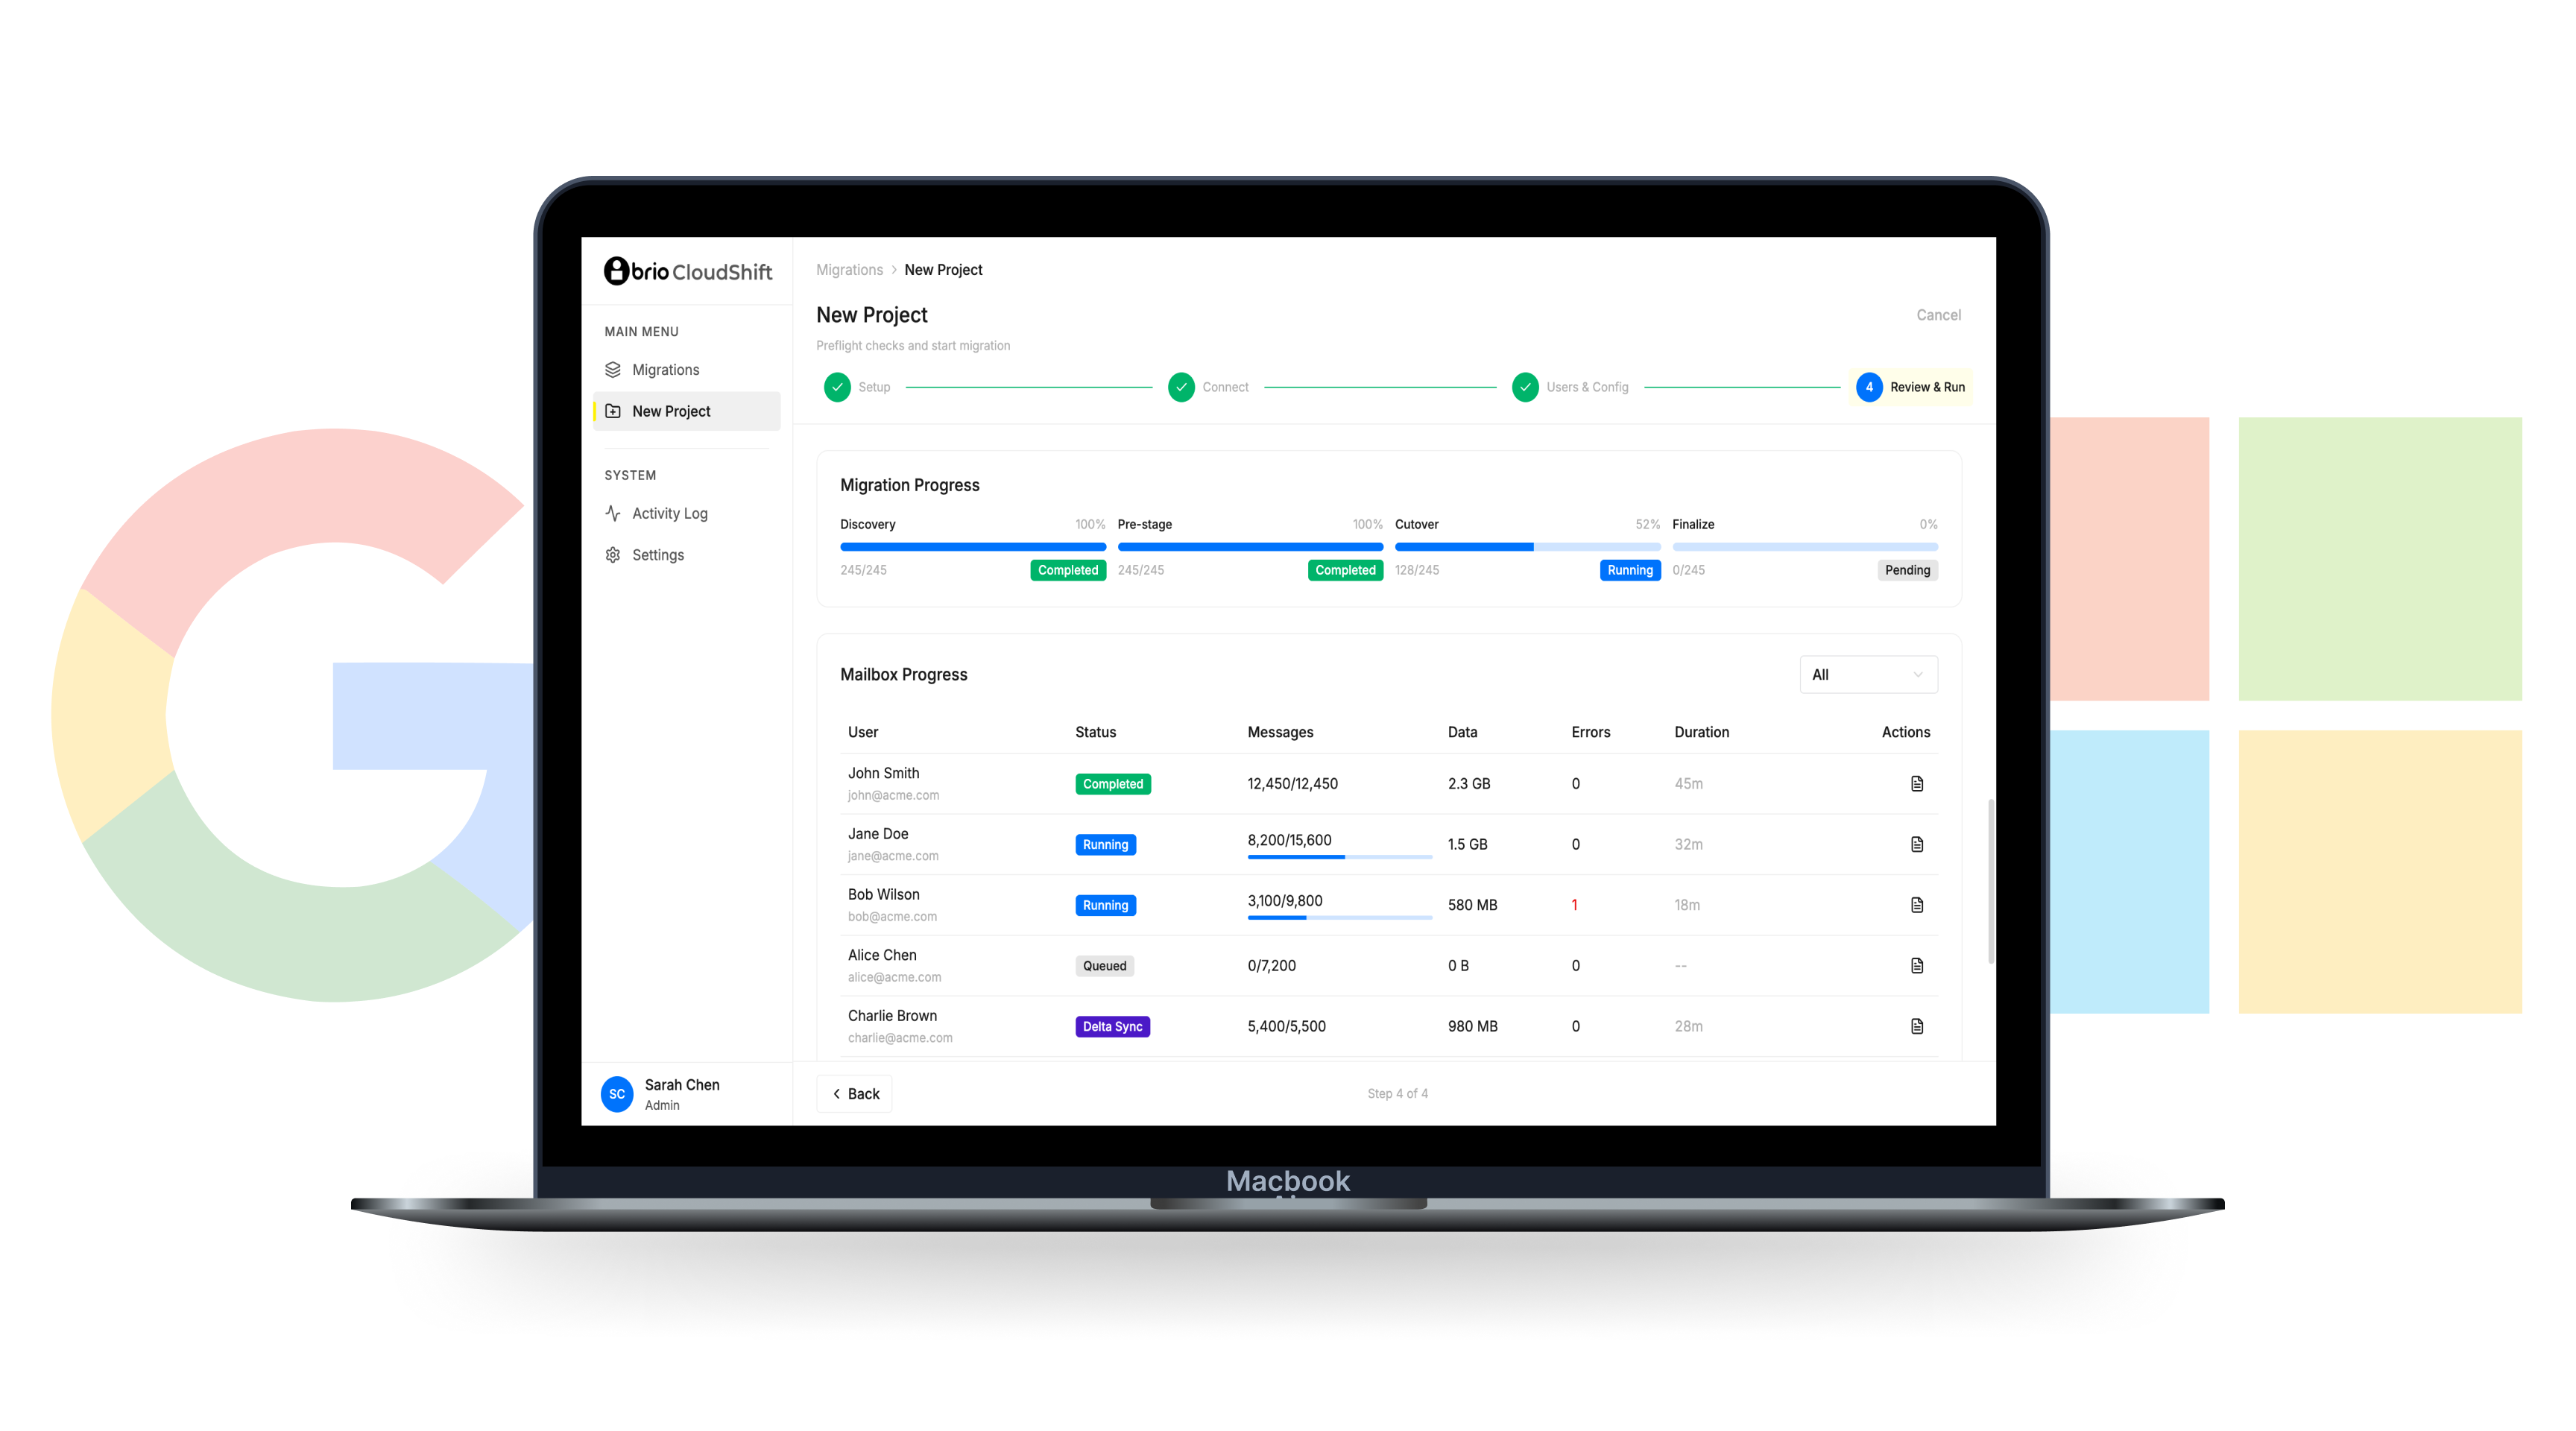Open the All mailbox filter dropdown
Viewport: 2576px width, 1431px height.
pos(1868,675)
